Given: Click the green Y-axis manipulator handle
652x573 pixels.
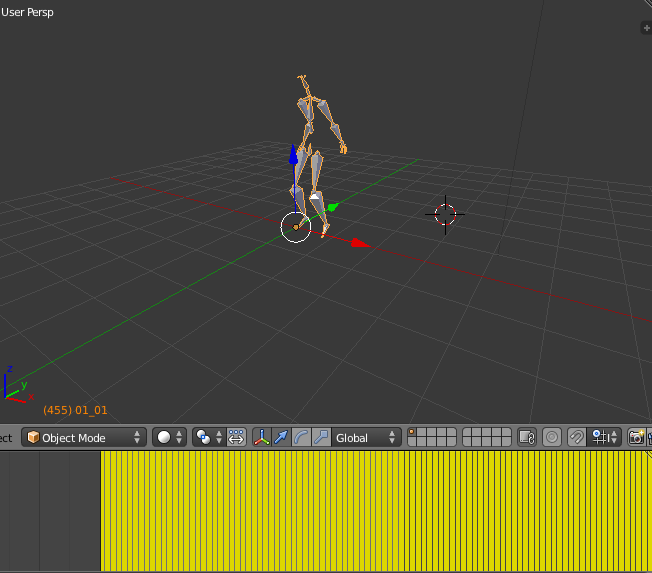Looking at the screenshot, I should tap(333, 207).
